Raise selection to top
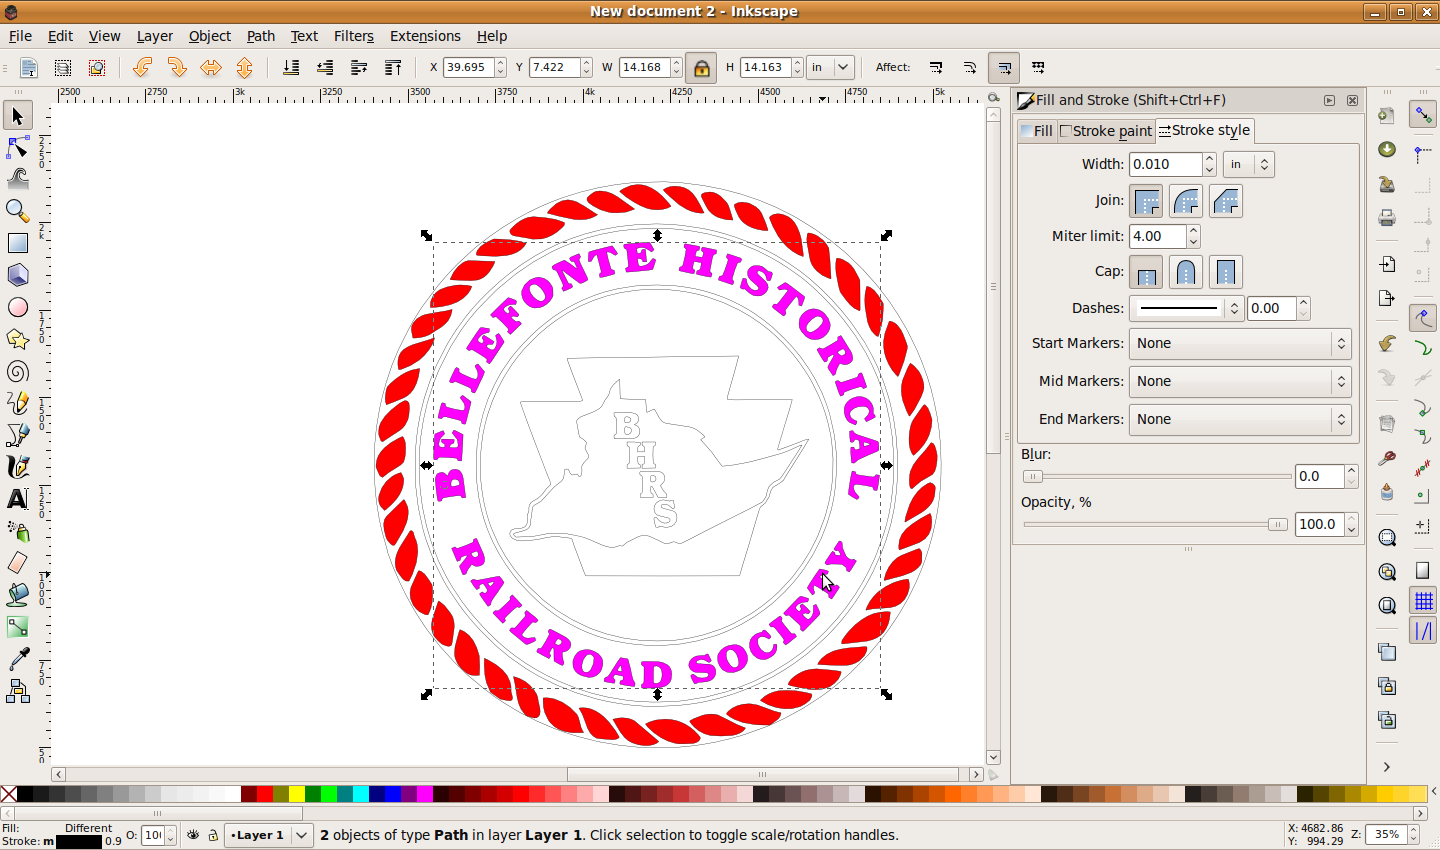The height and width of the screenshot is (850, 1440). tap(393, 67)
